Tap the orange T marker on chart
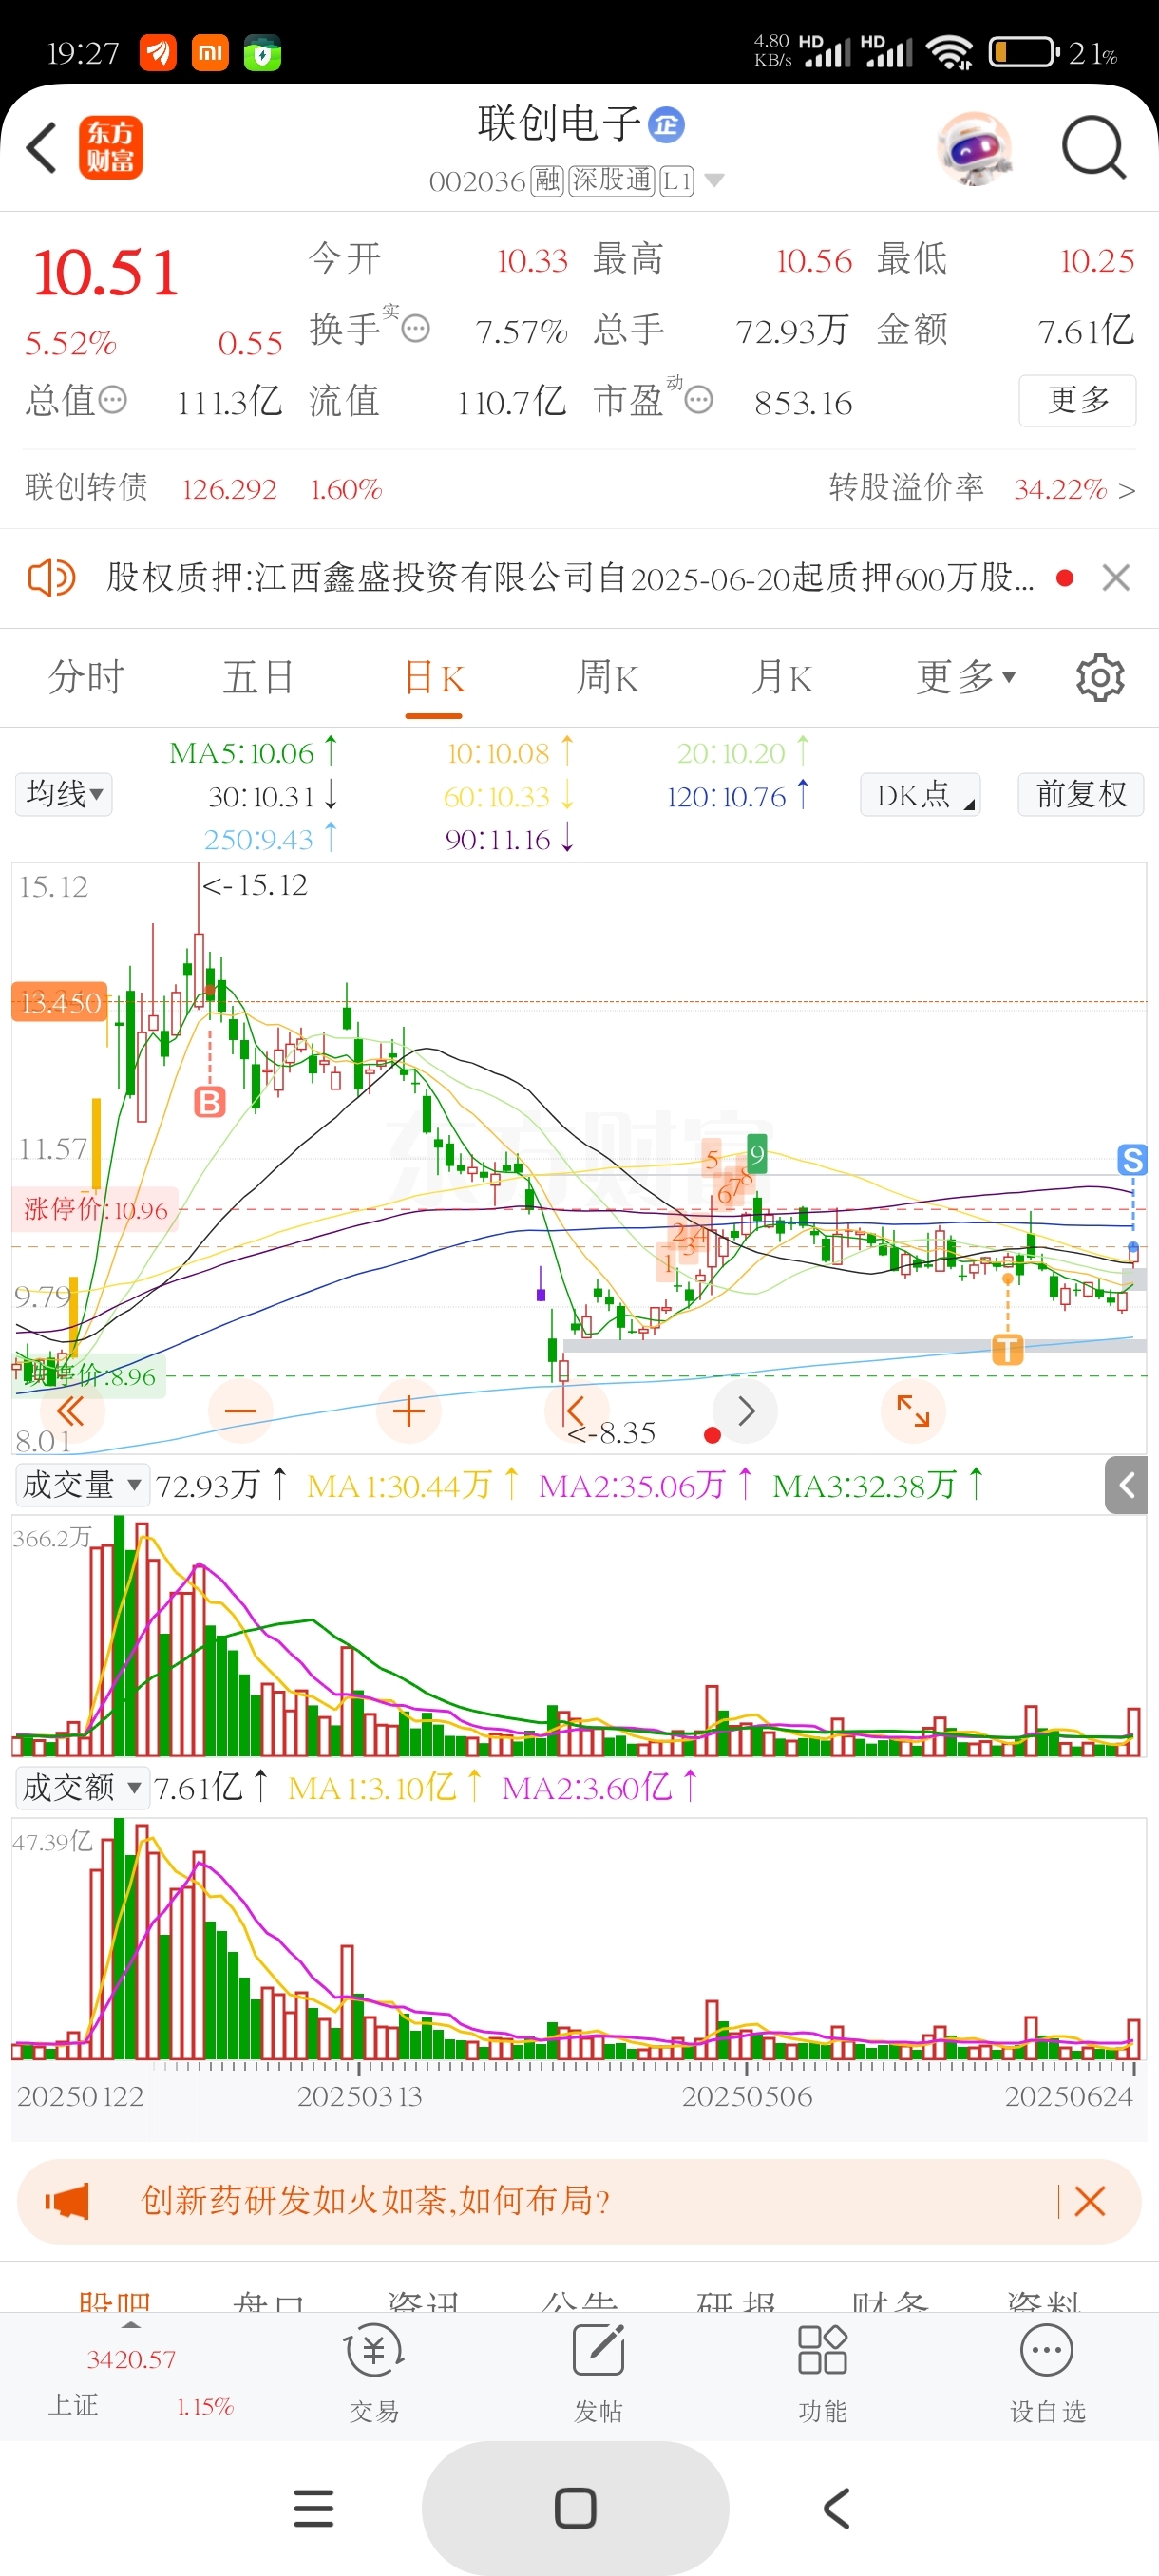The image size is (1159, 2576). tap(1007, 1349)
